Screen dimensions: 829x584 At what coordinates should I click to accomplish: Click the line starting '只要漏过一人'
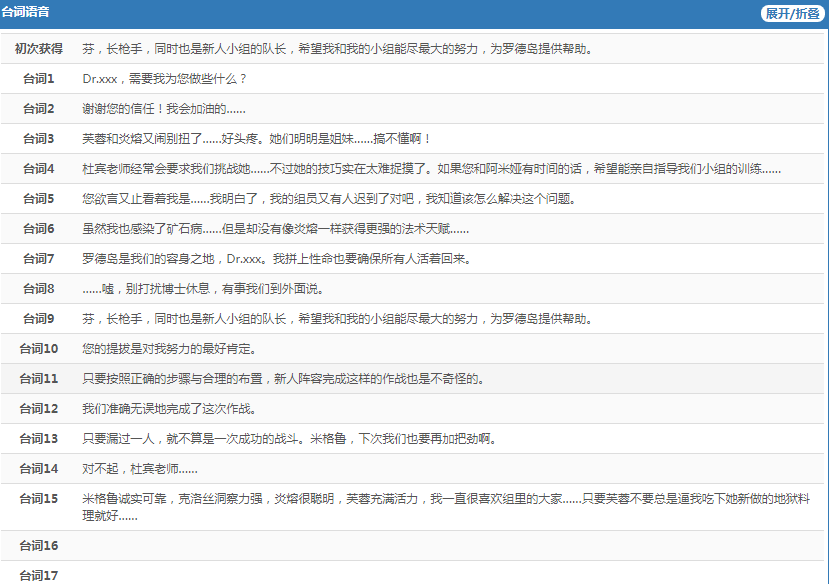point(289,439)
